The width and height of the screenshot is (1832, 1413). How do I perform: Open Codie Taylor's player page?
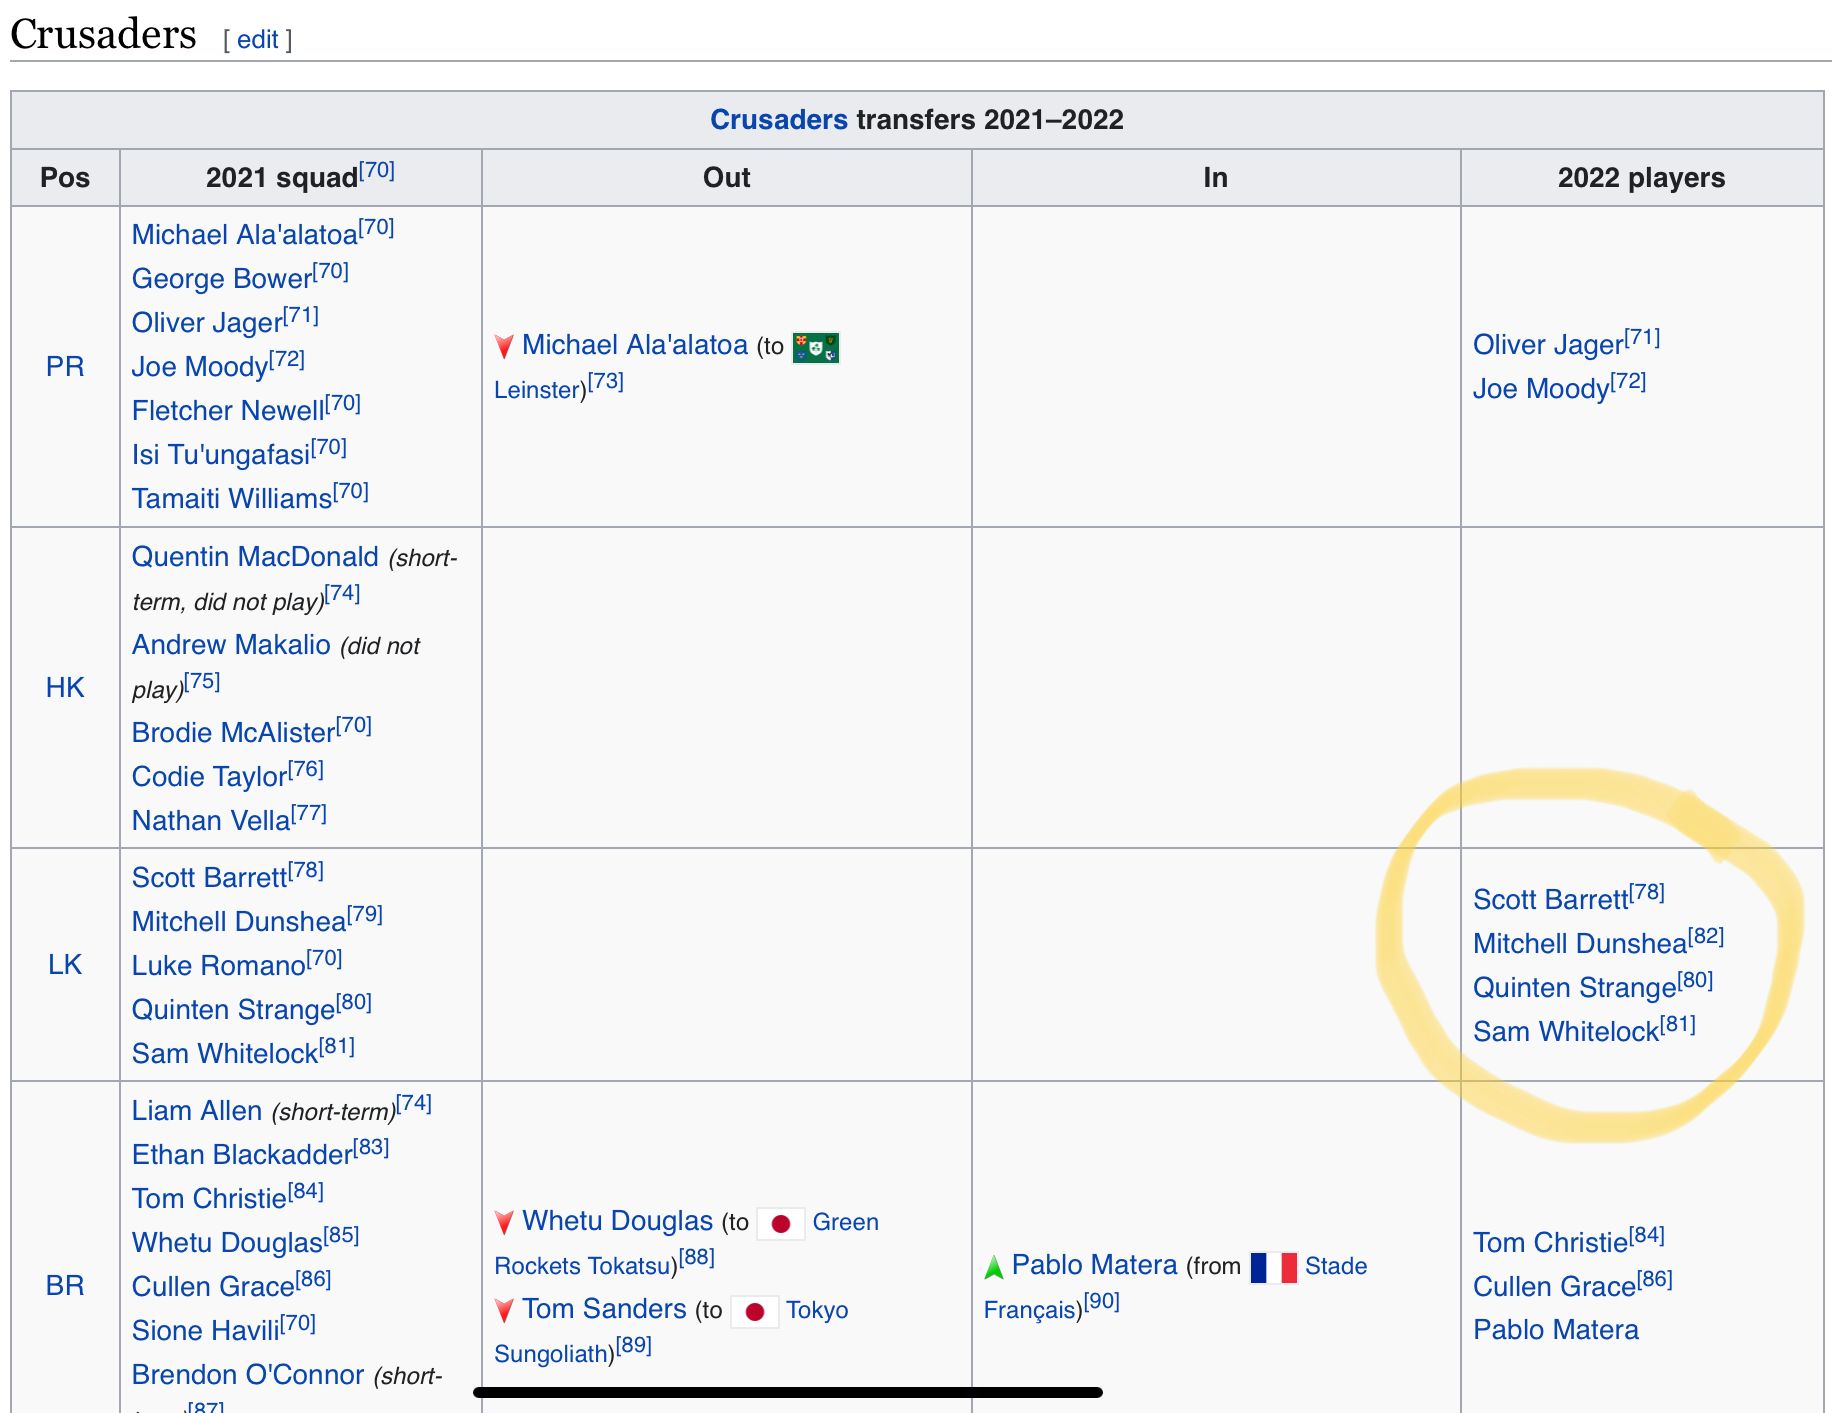209,777
